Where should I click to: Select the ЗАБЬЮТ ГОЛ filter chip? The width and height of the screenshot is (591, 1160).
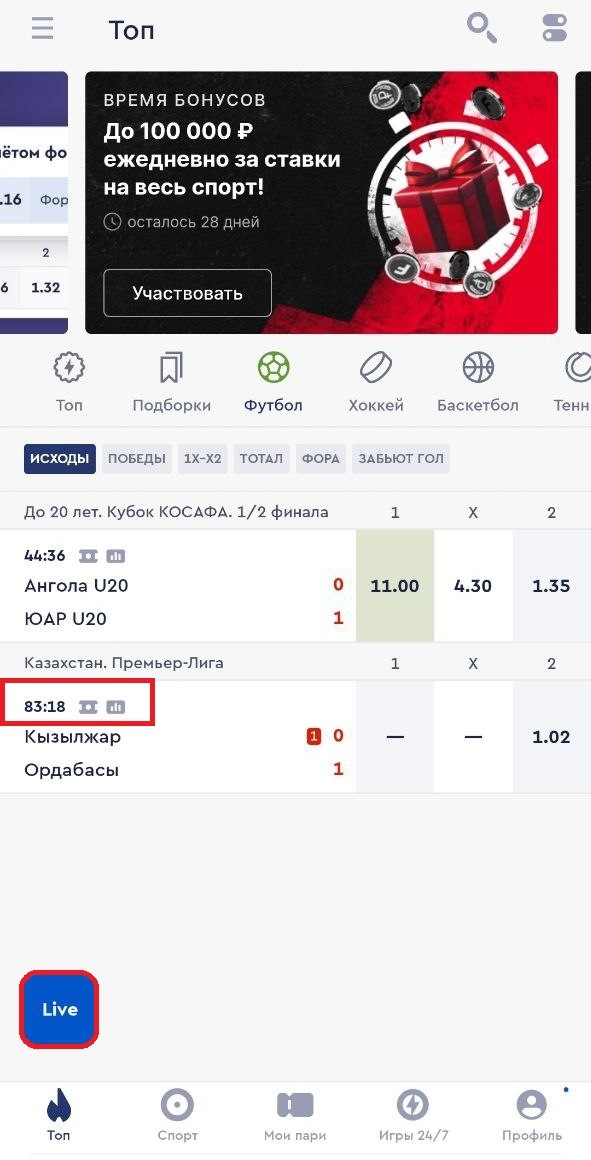pos(401,459)
